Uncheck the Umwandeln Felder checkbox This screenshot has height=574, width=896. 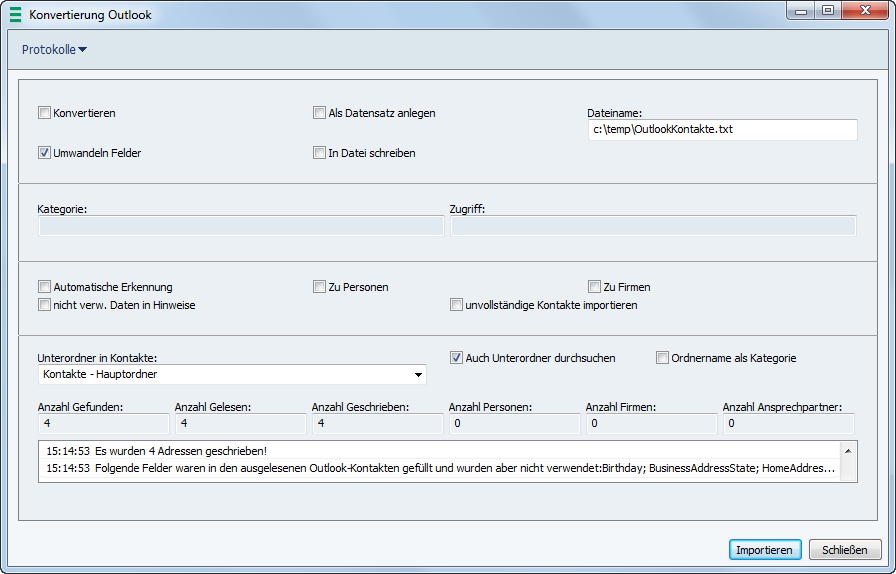[x=44, y=153]
